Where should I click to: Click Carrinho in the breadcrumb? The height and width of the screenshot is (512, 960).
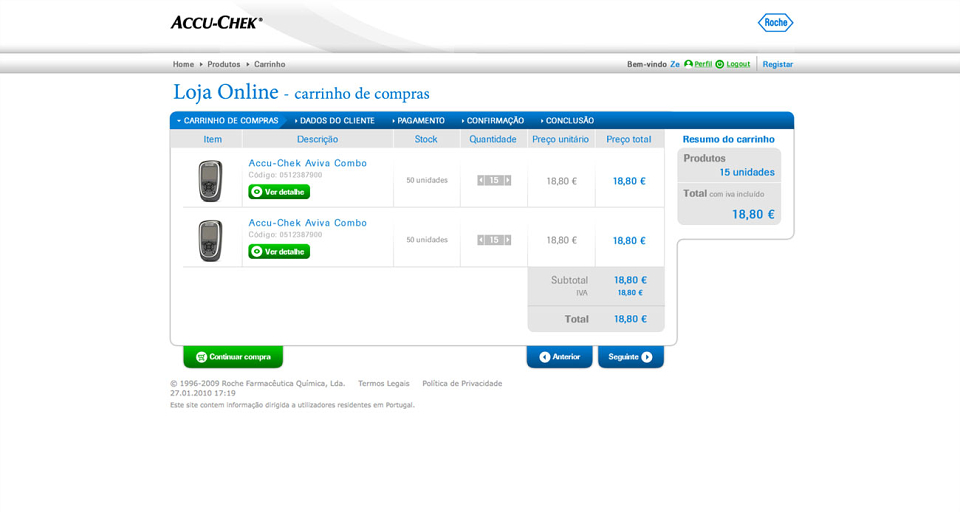[x=269, y=64]
